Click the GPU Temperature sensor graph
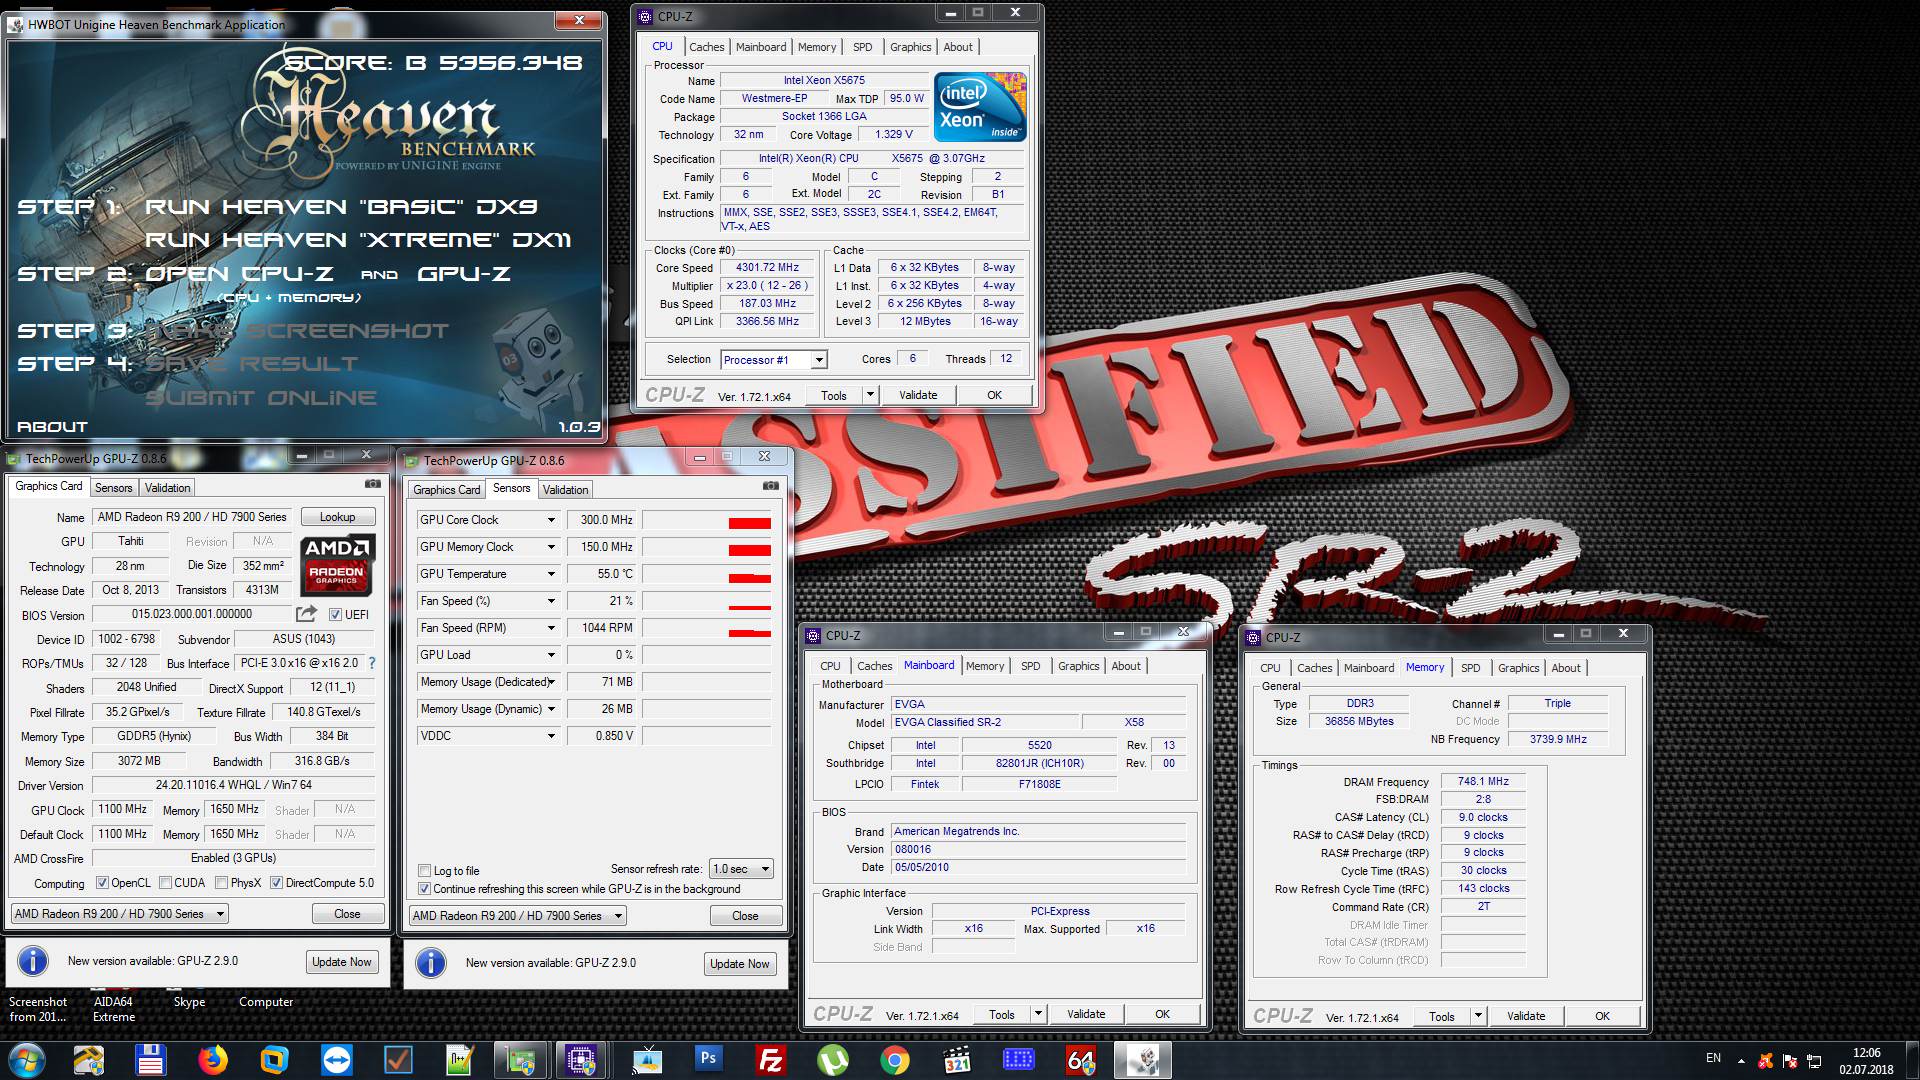Screen dimensions: 1920x1080 pyautogui.click(x=706, y=574)
